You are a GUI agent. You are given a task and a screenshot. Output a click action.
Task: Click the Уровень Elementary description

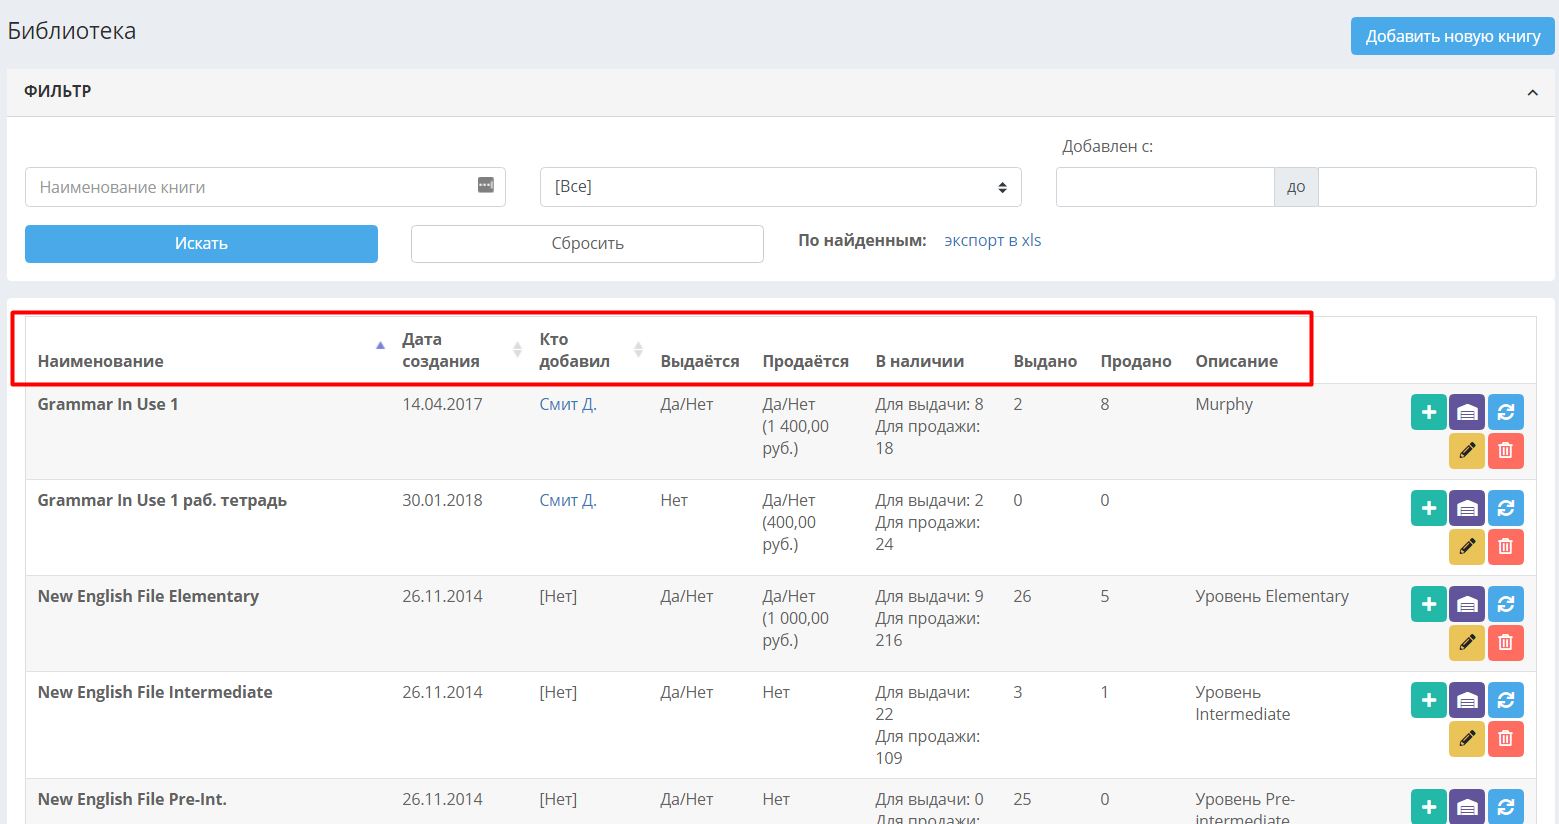[x=1272, y=597]
